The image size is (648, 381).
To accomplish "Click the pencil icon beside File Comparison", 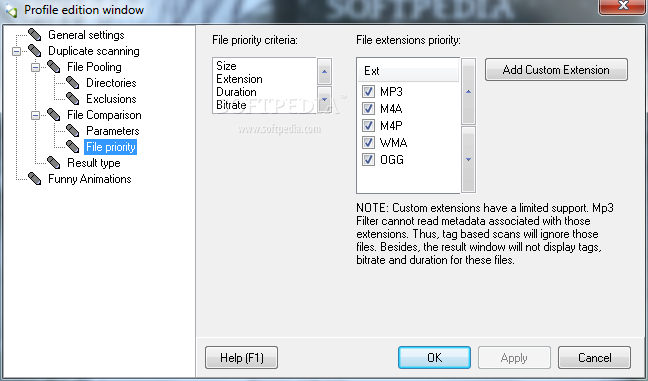I will click(x=53, y=114).
